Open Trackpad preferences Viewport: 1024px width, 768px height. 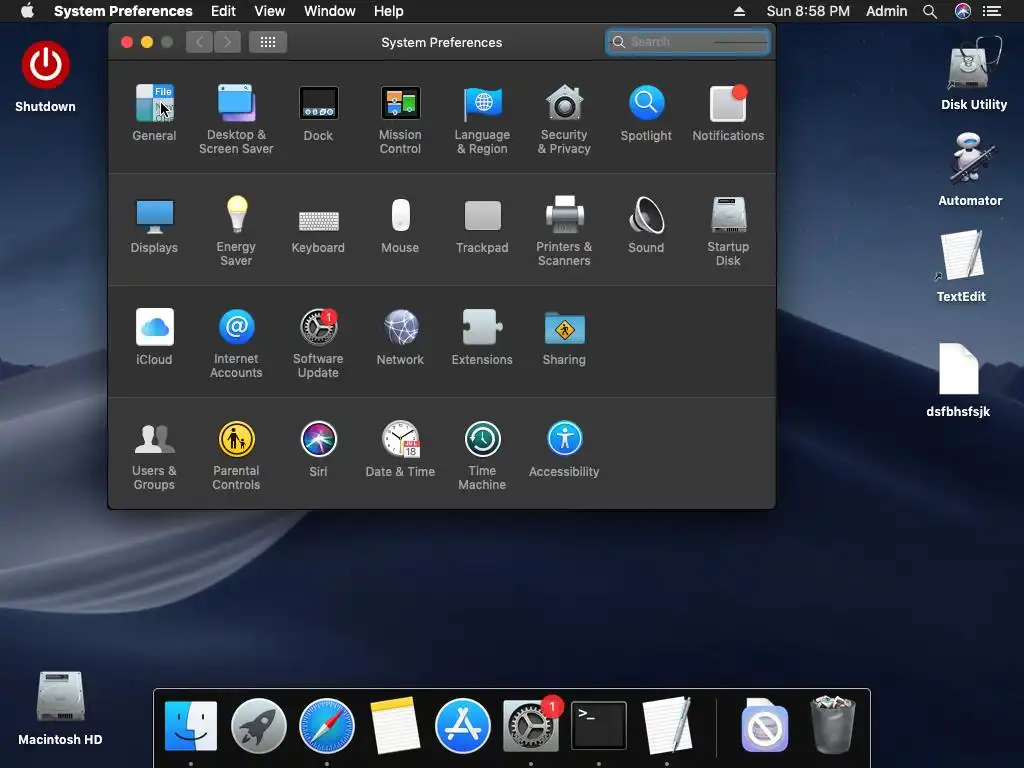[x=482, y=225]
